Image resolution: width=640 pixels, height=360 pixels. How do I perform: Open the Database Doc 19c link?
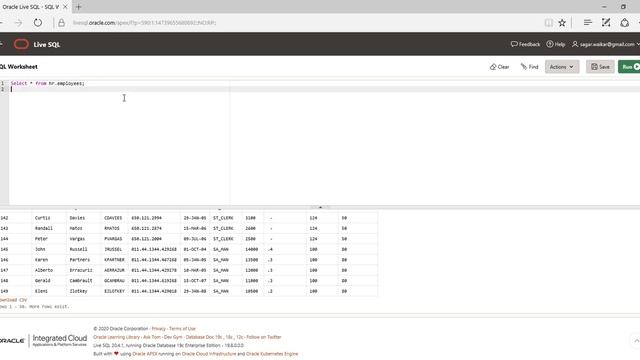204,337
